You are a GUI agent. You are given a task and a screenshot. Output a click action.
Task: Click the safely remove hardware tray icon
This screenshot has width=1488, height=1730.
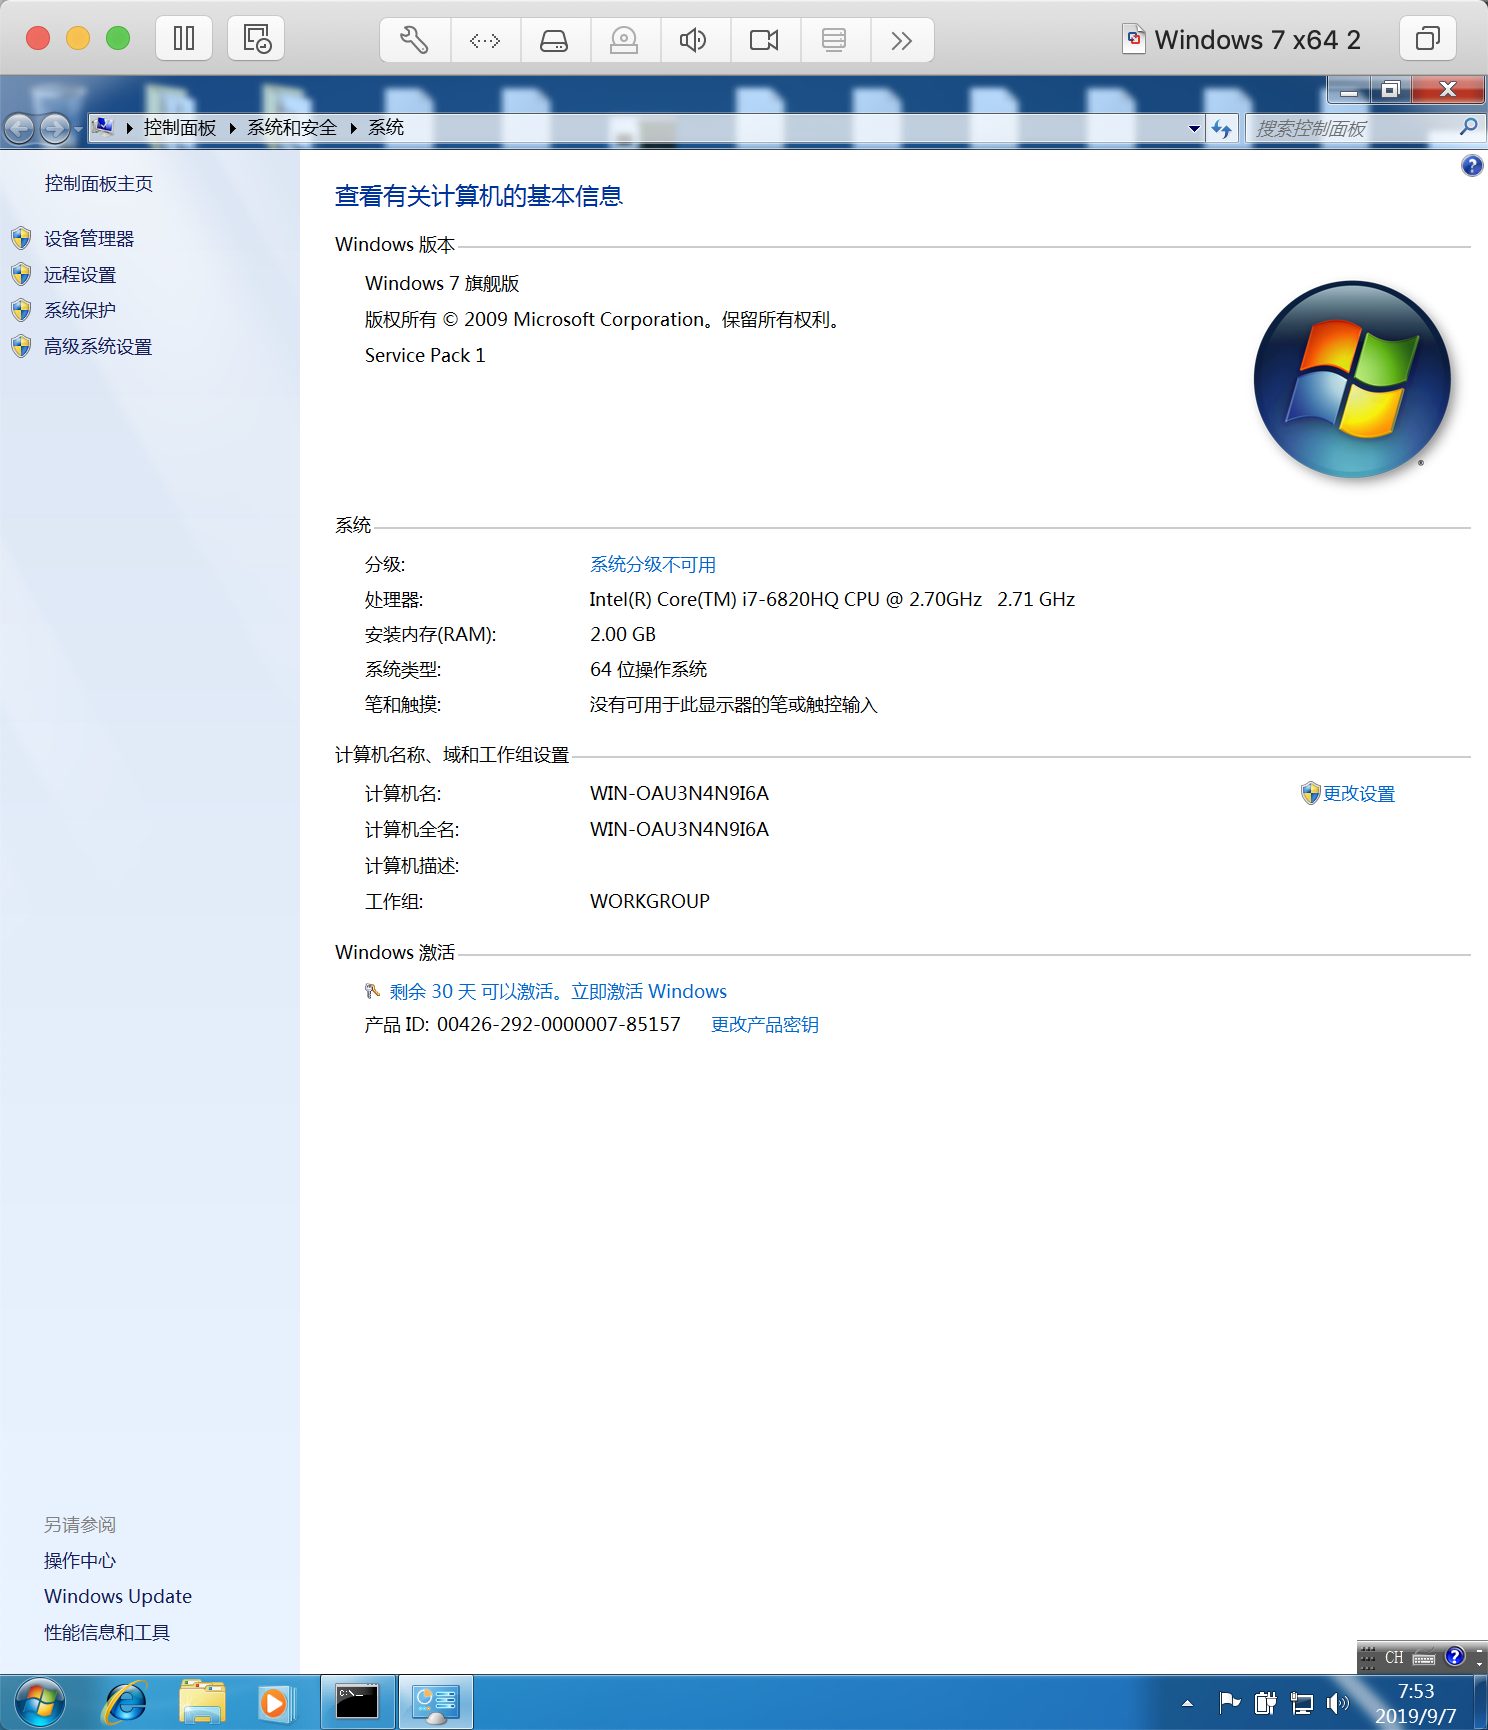click(x=1266, y=1702)
